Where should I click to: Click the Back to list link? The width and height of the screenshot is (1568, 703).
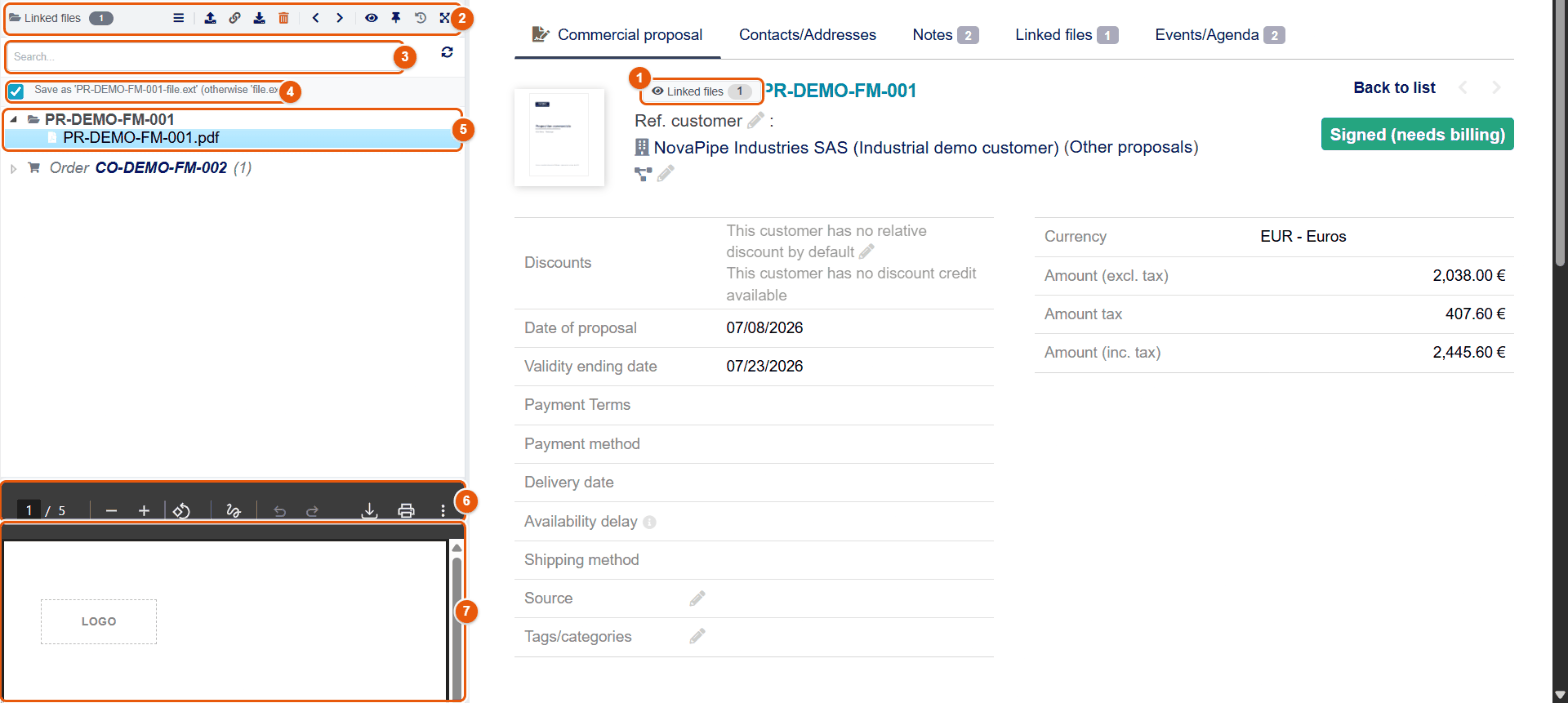click(x=1394, y=88)
